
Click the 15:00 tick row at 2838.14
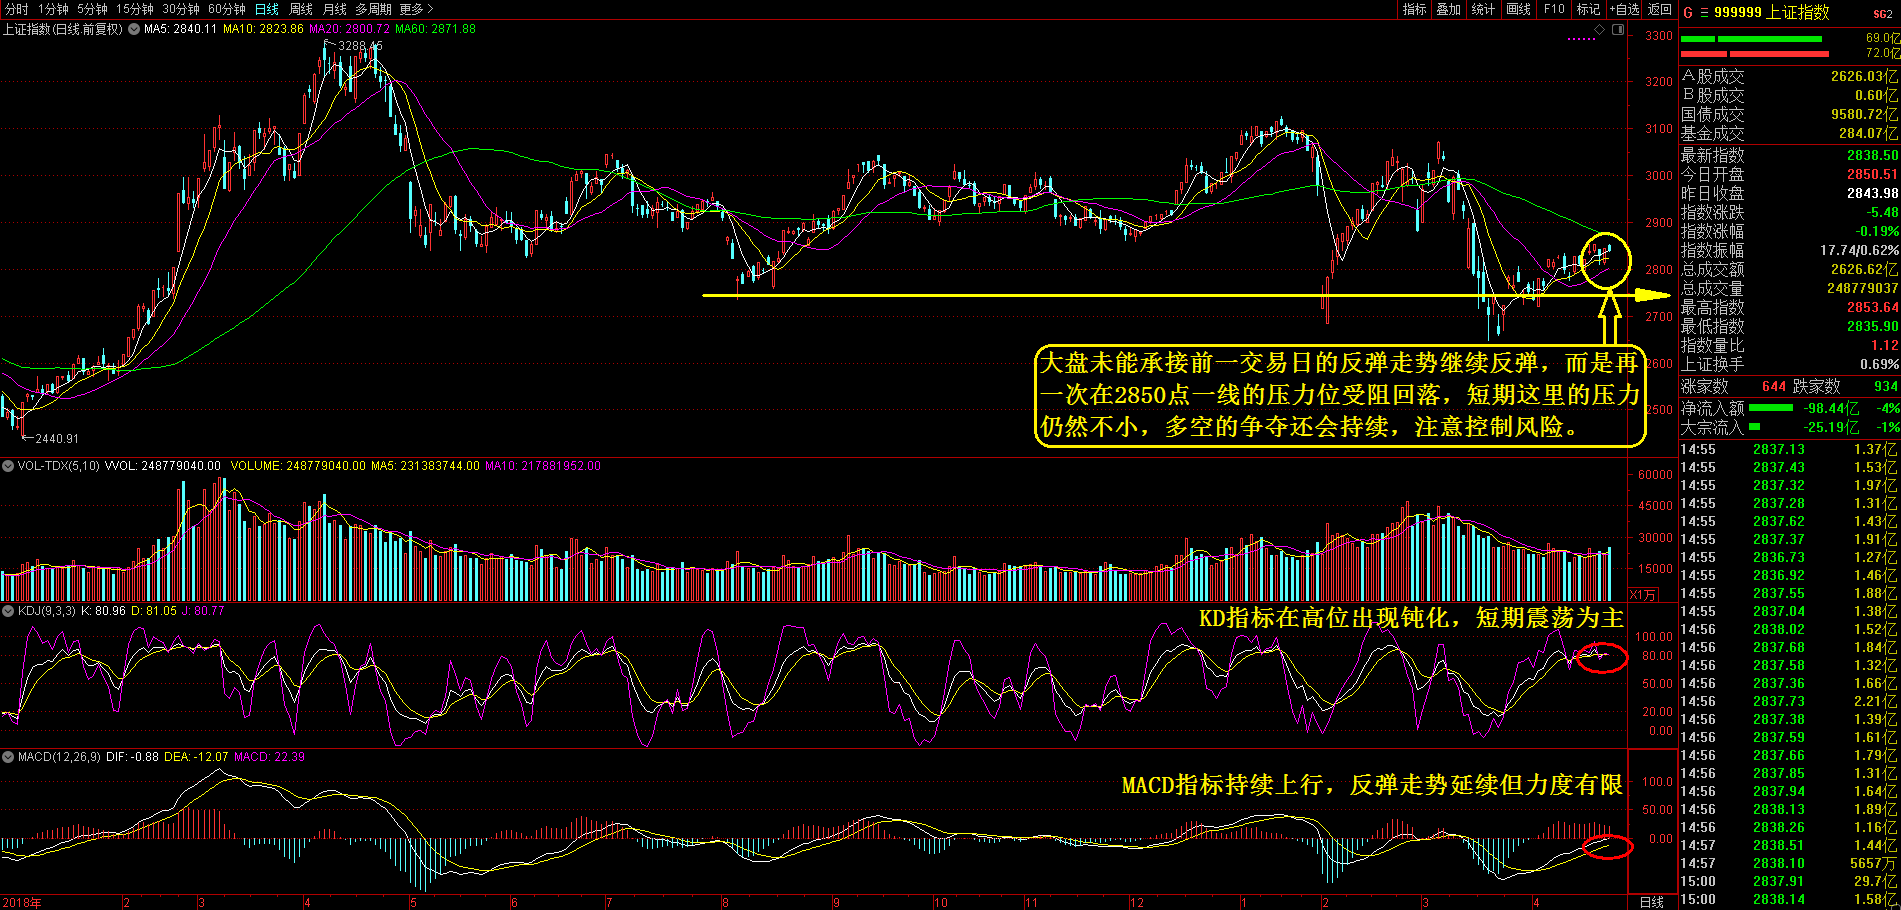coord(1789,899)
